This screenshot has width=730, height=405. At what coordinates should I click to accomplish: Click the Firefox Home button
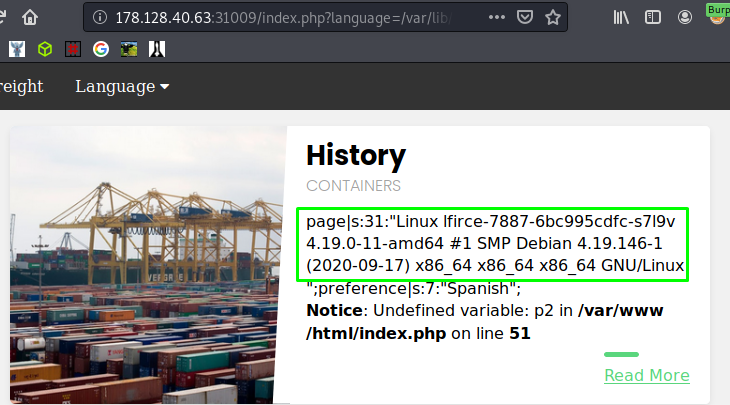pos(31,17)
